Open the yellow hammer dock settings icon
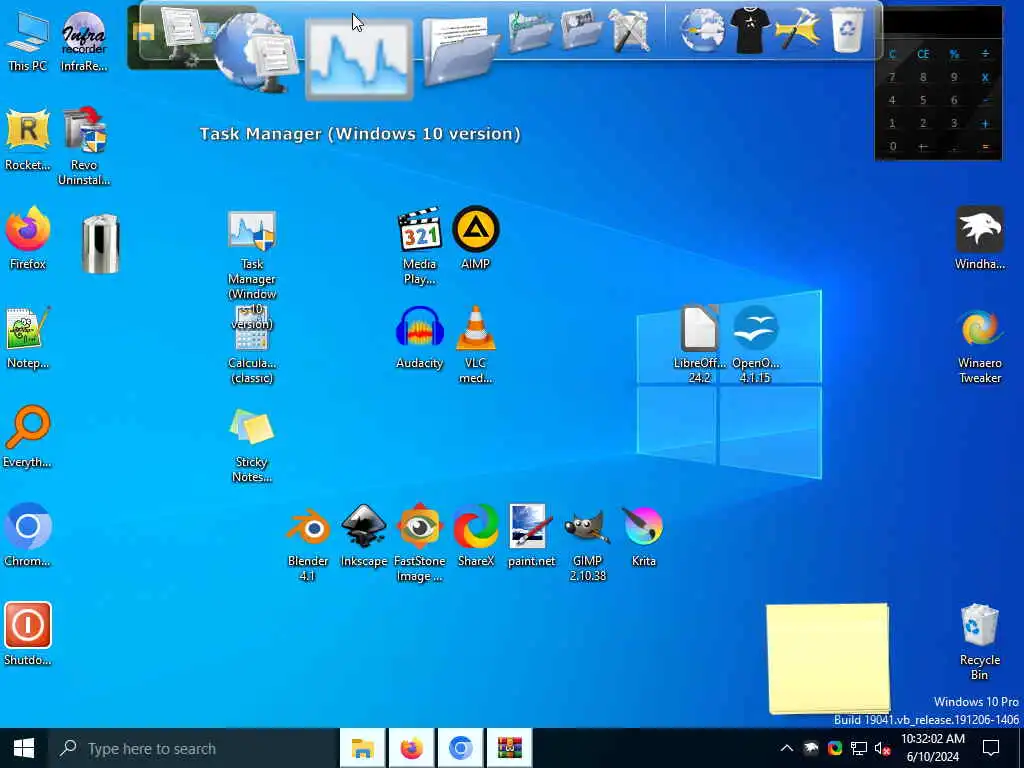1024x768 pixels. [797, 30]
